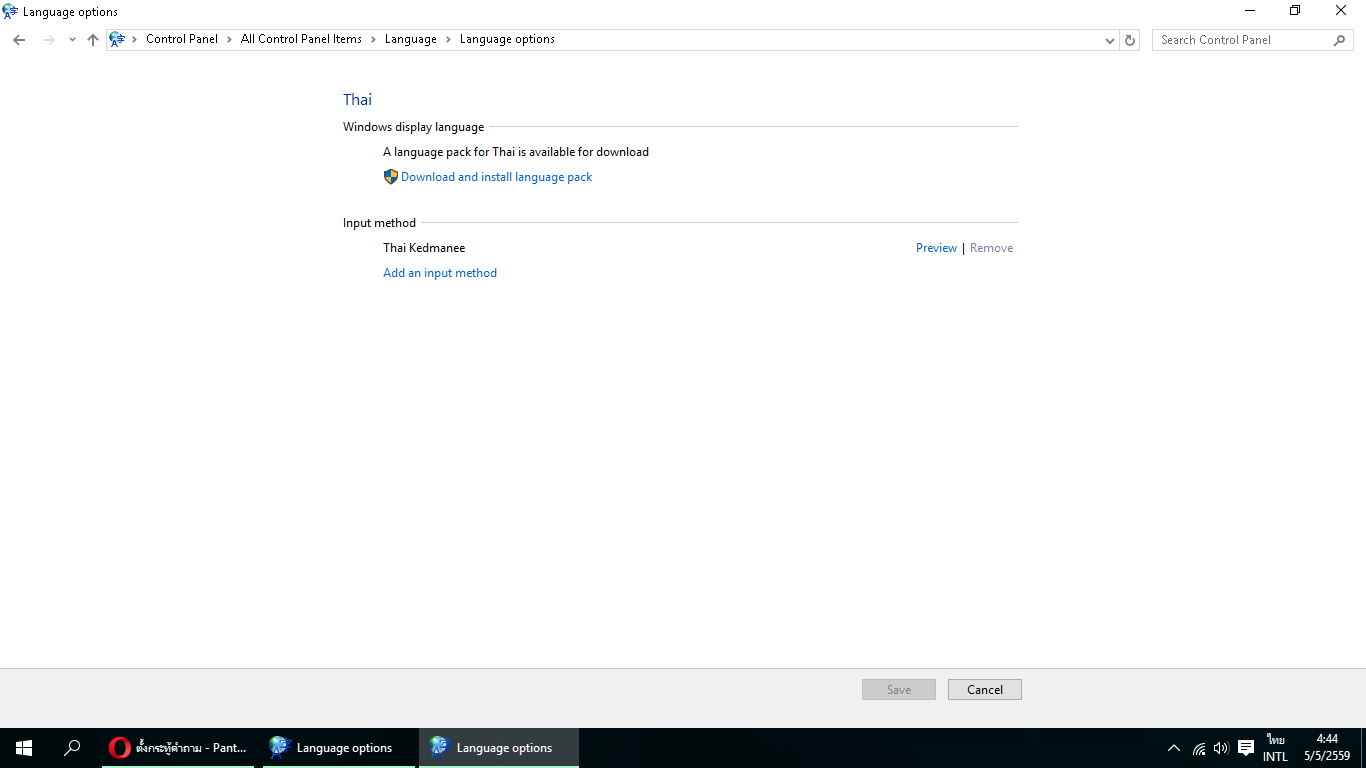
Task: Click the Windows display language section label
Action: (413, 127)
